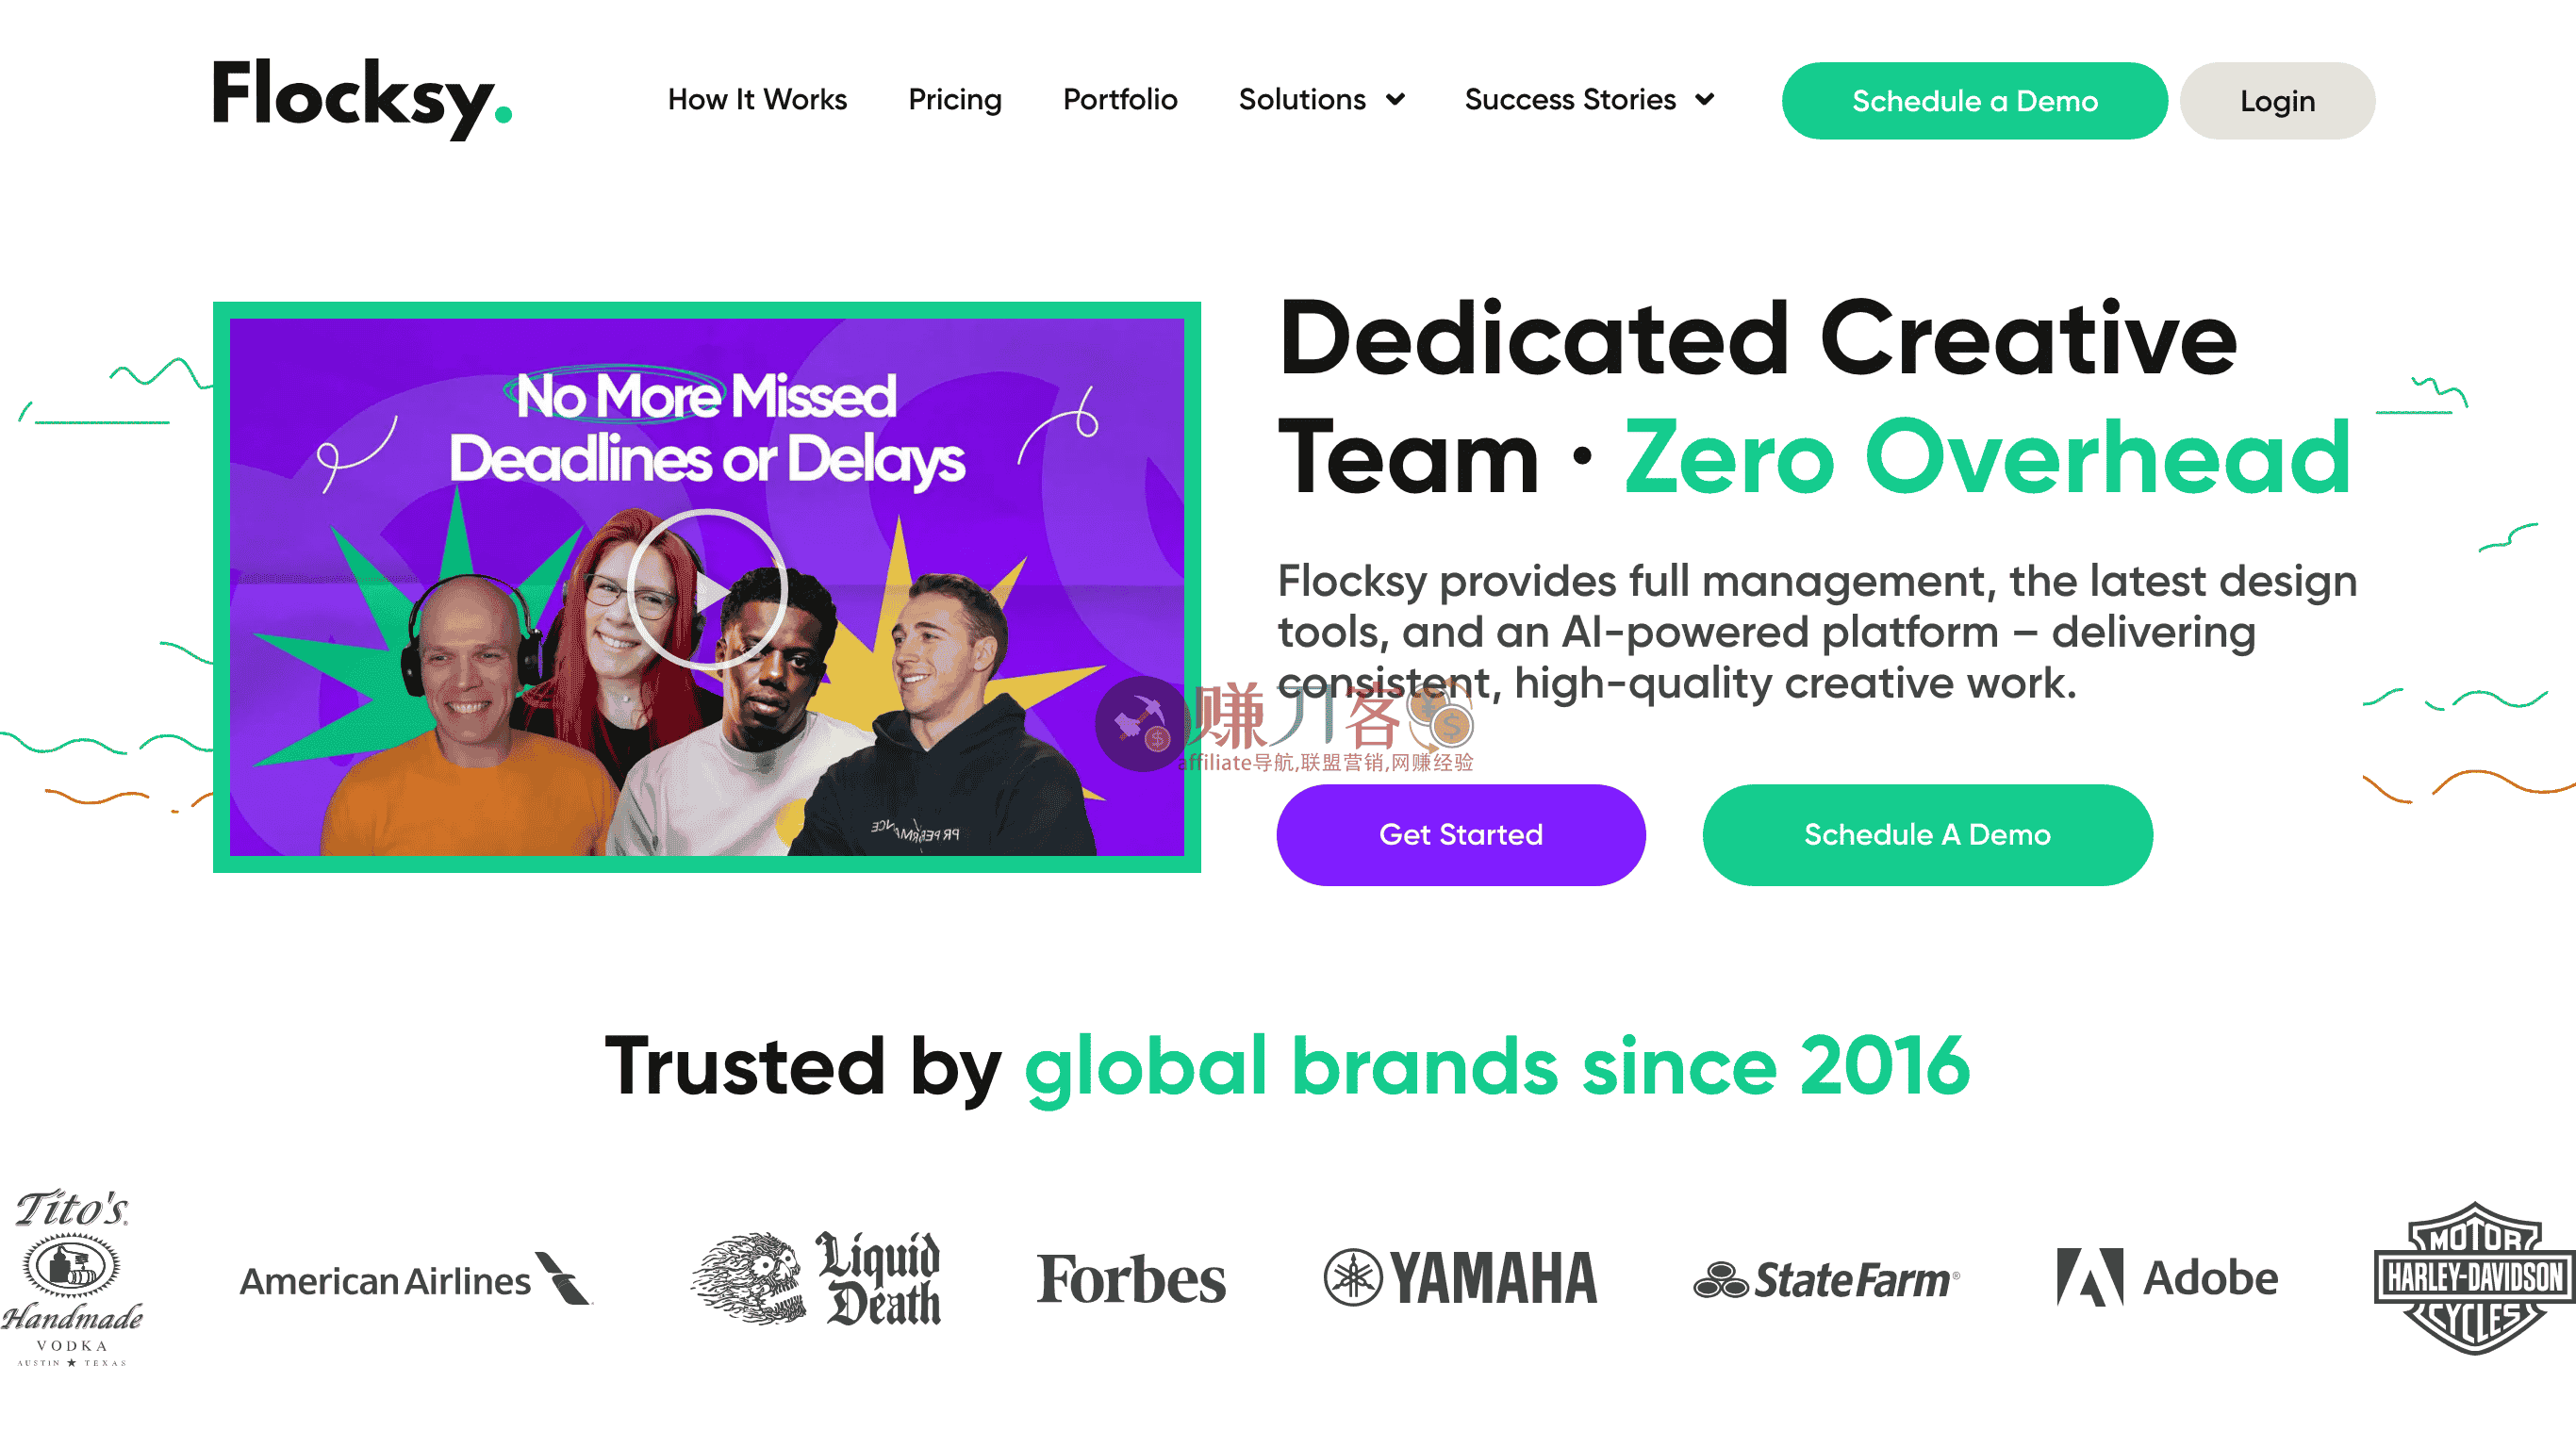Click the American Airlines logo
Screen dimensions: 2576x1448
click(x=416, y=1279)
